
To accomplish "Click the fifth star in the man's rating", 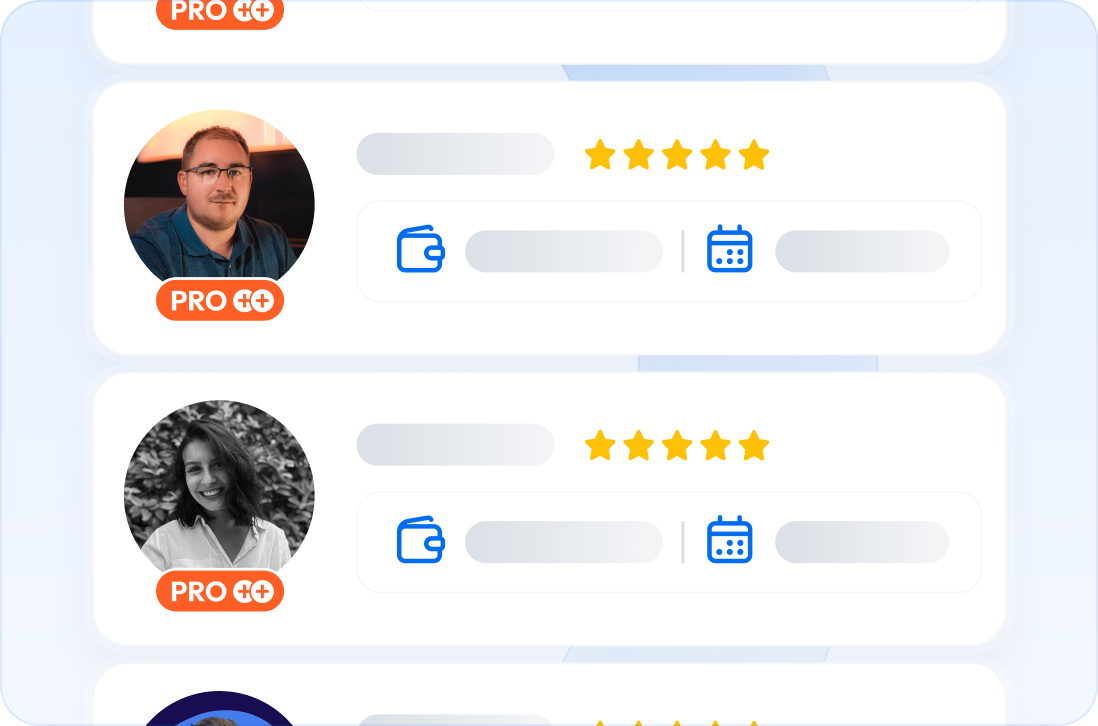I will tap(754, 154).
